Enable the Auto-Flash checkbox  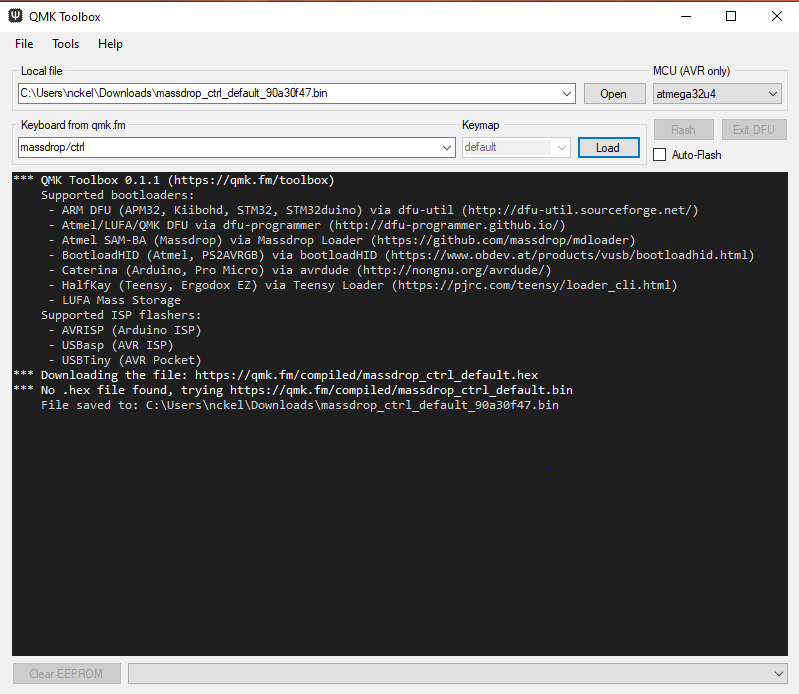[659, 154]
